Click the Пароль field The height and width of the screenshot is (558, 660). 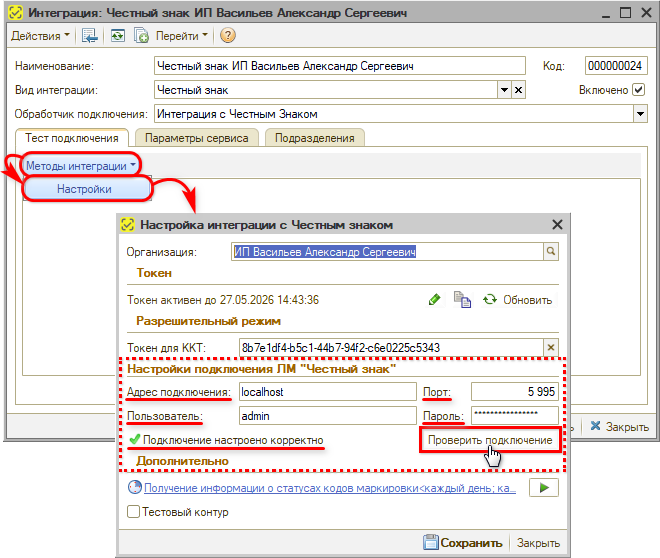pyautogui.click(x=514, y=416)
